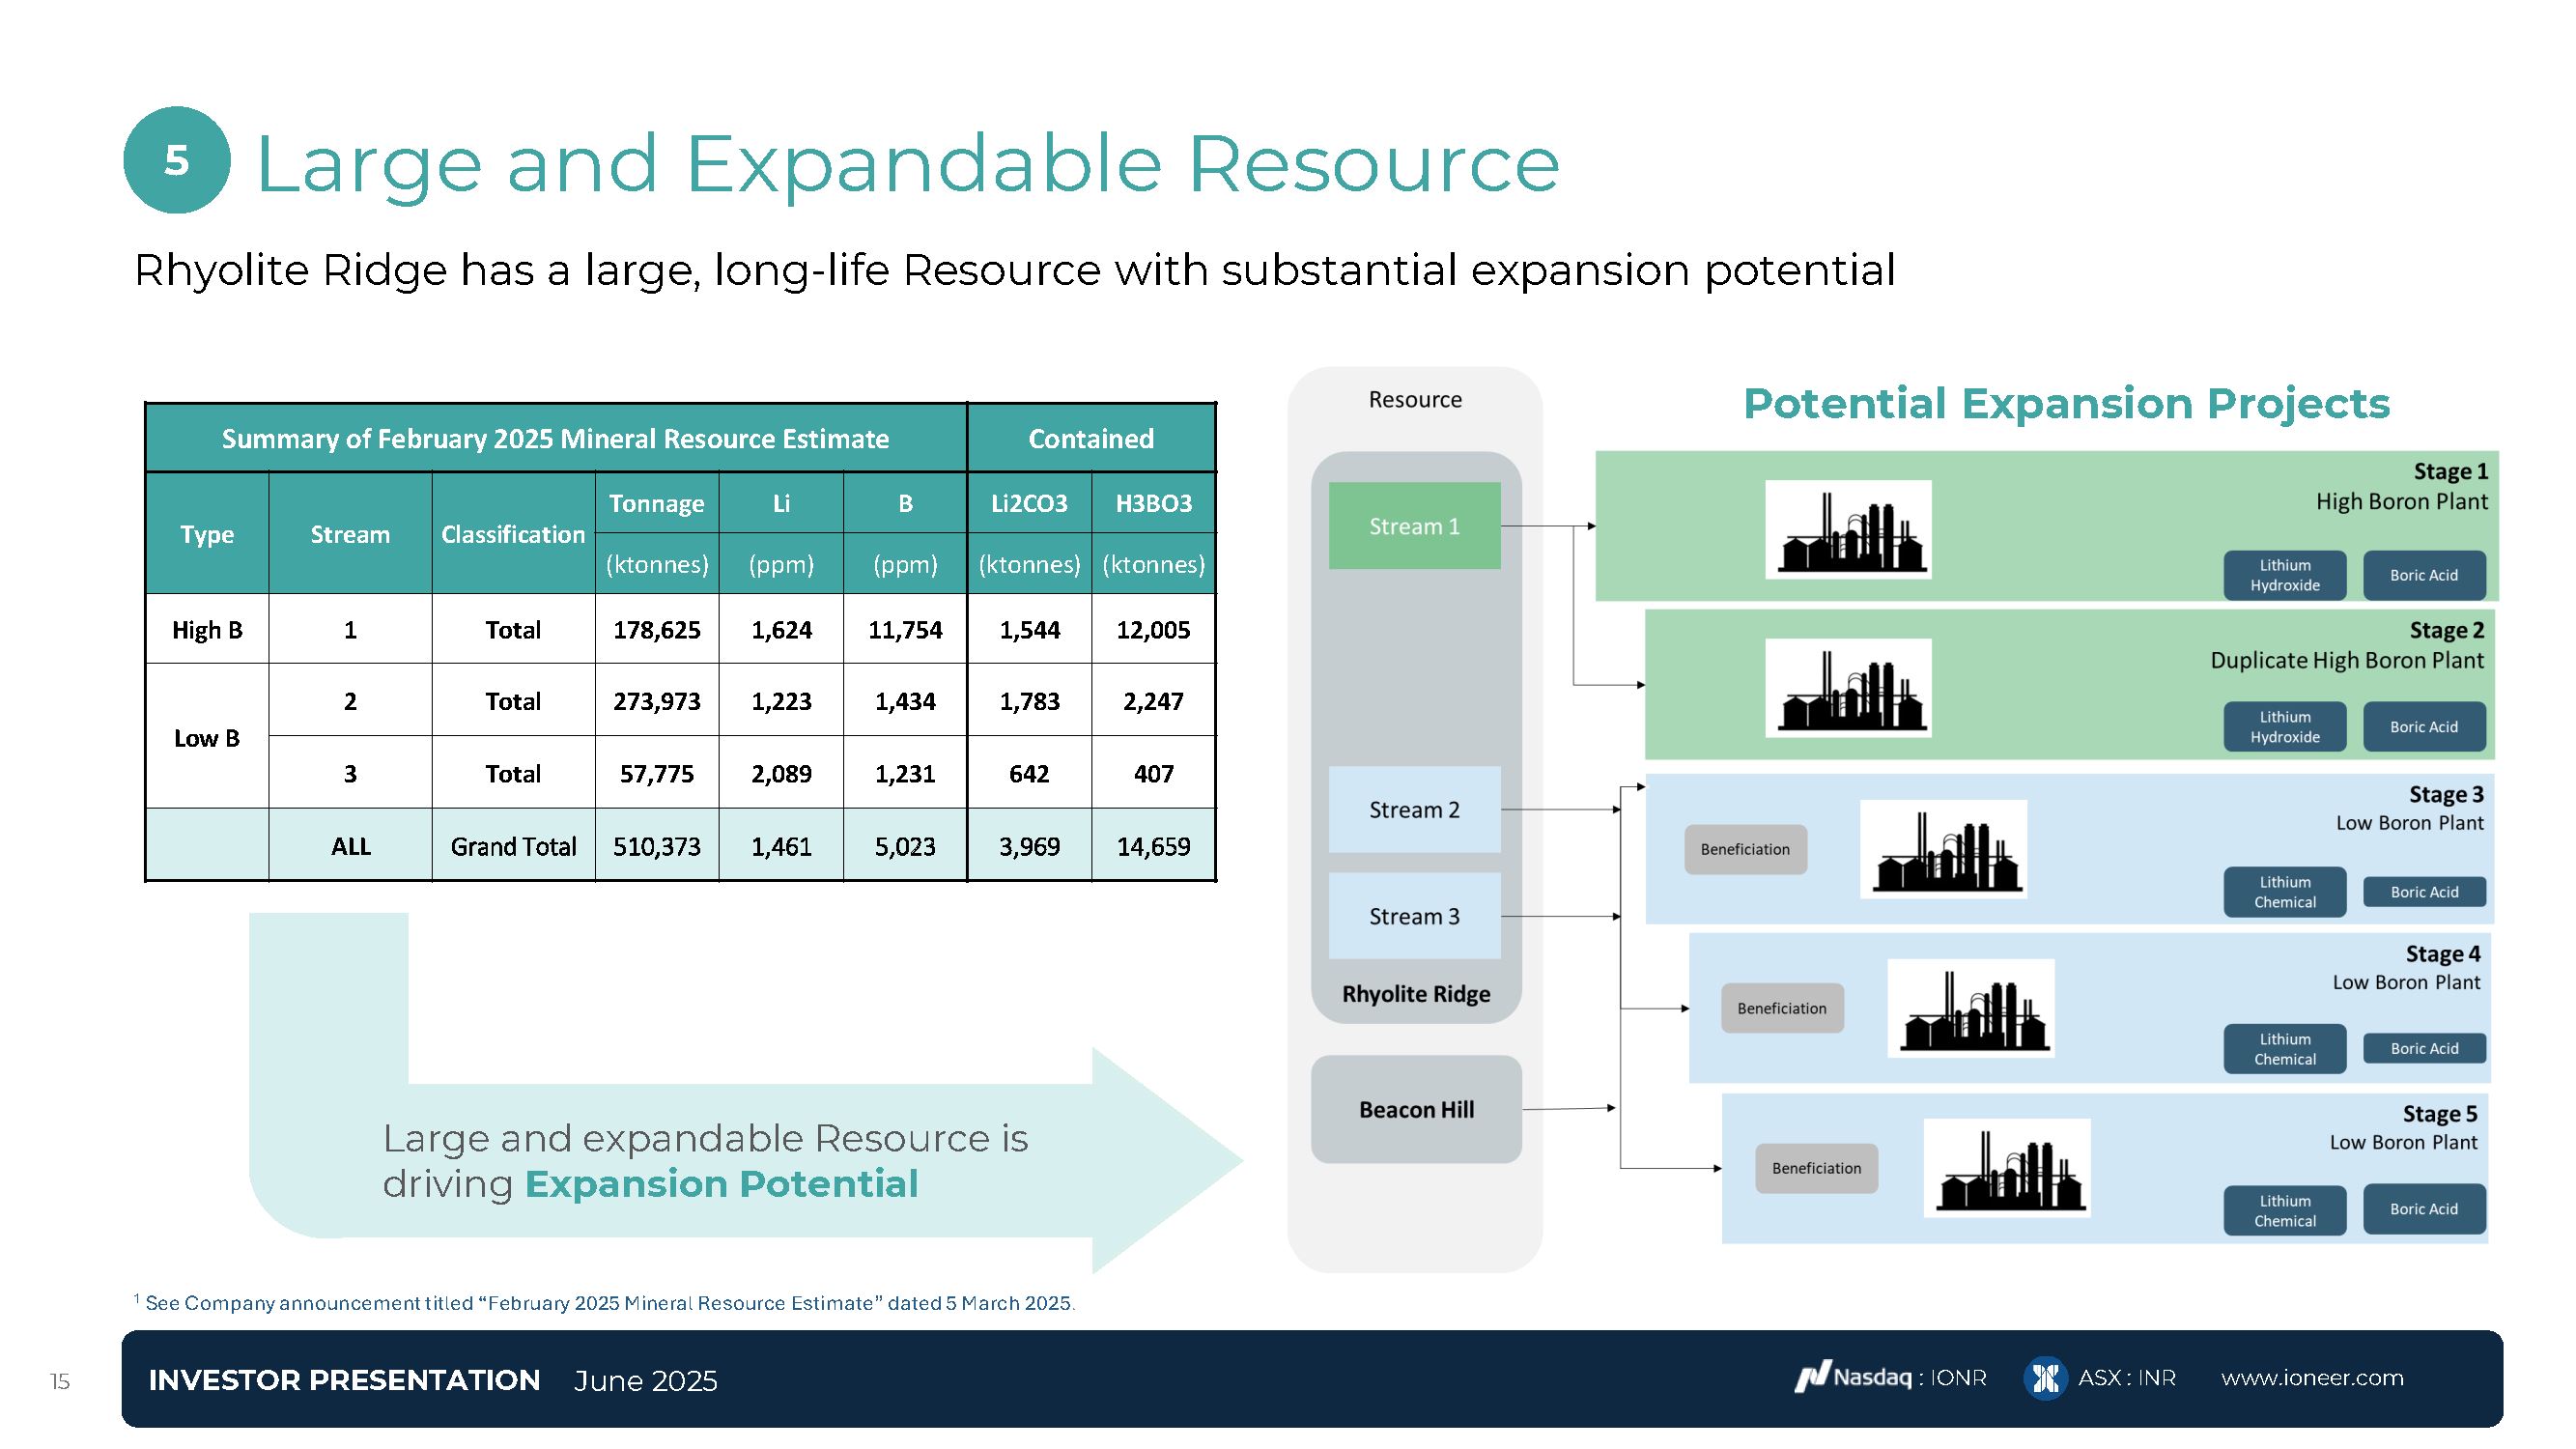This screenshot has height=1449, width=2576.
Task: Click the Stage 2 duplicate plant factory icon
Action: click(1847, 688)
